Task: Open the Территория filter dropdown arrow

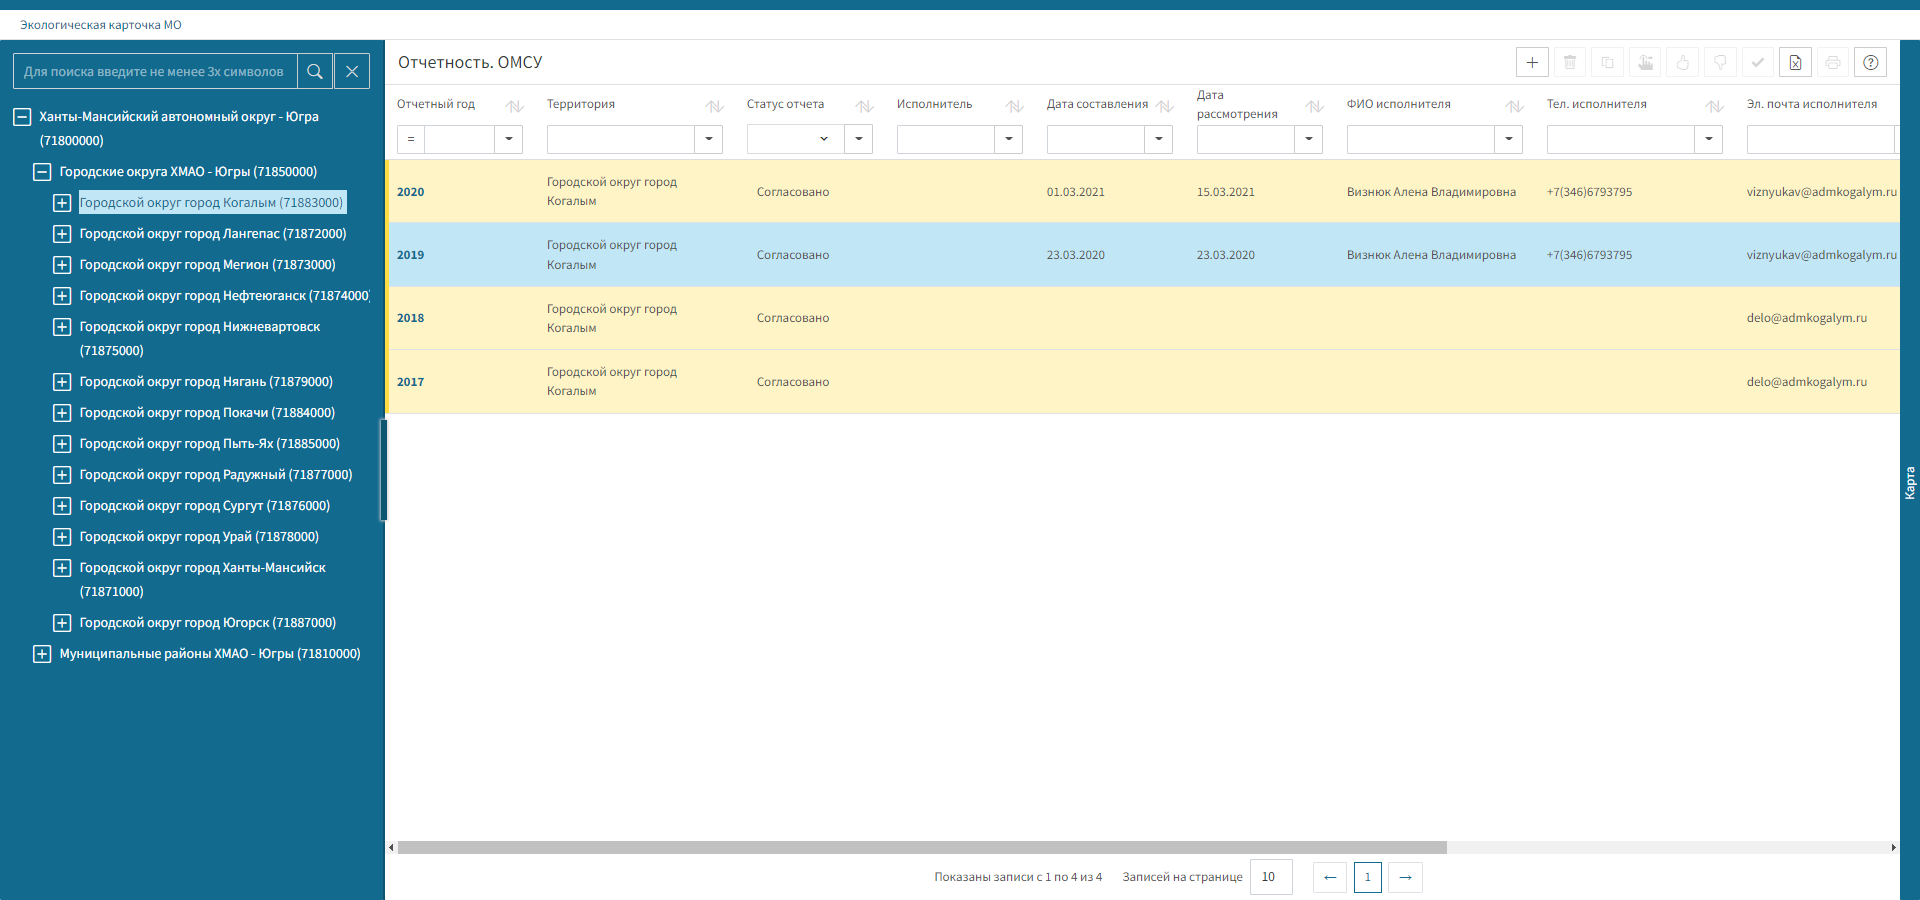Action: click(708, 139)
